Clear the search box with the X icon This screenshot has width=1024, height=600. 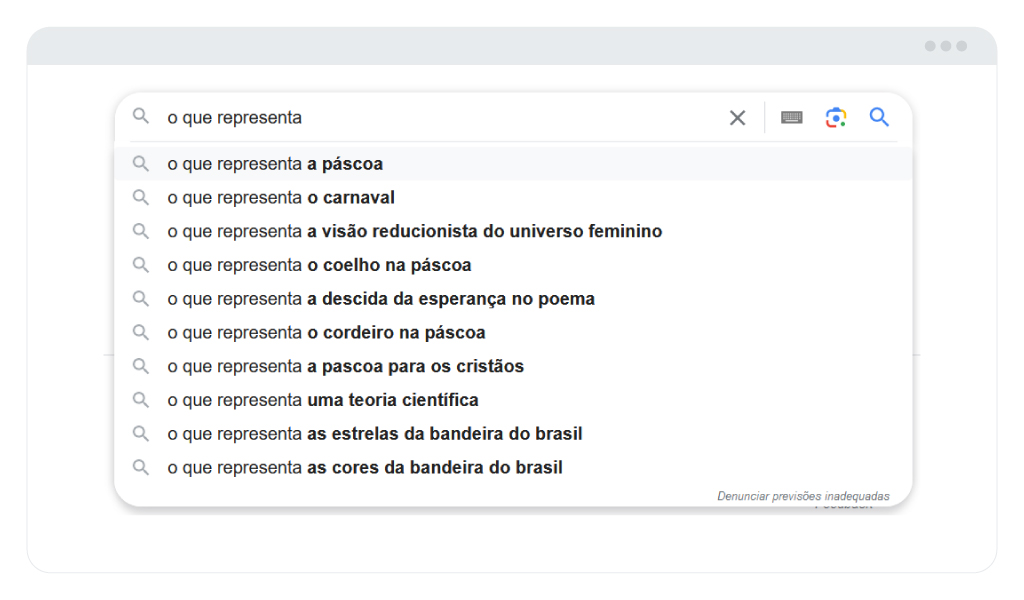(737, 118)
